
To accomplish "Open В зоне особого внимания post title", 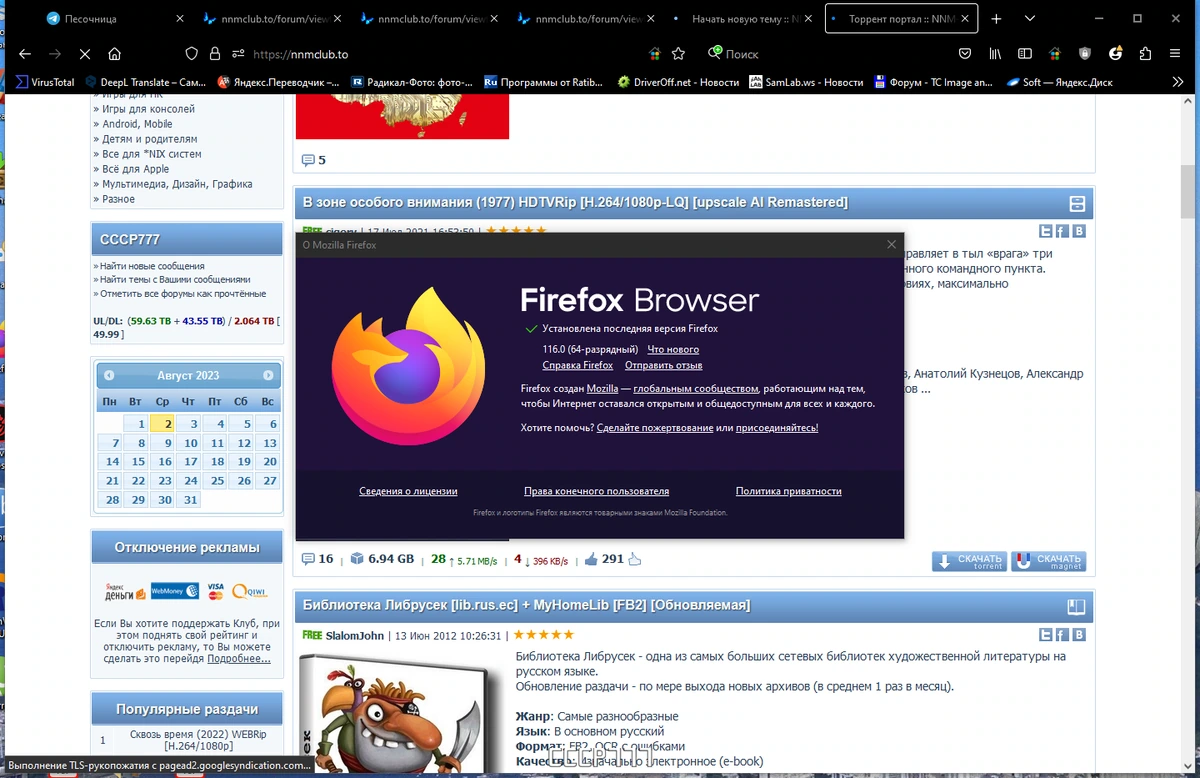I will (575, 202).
